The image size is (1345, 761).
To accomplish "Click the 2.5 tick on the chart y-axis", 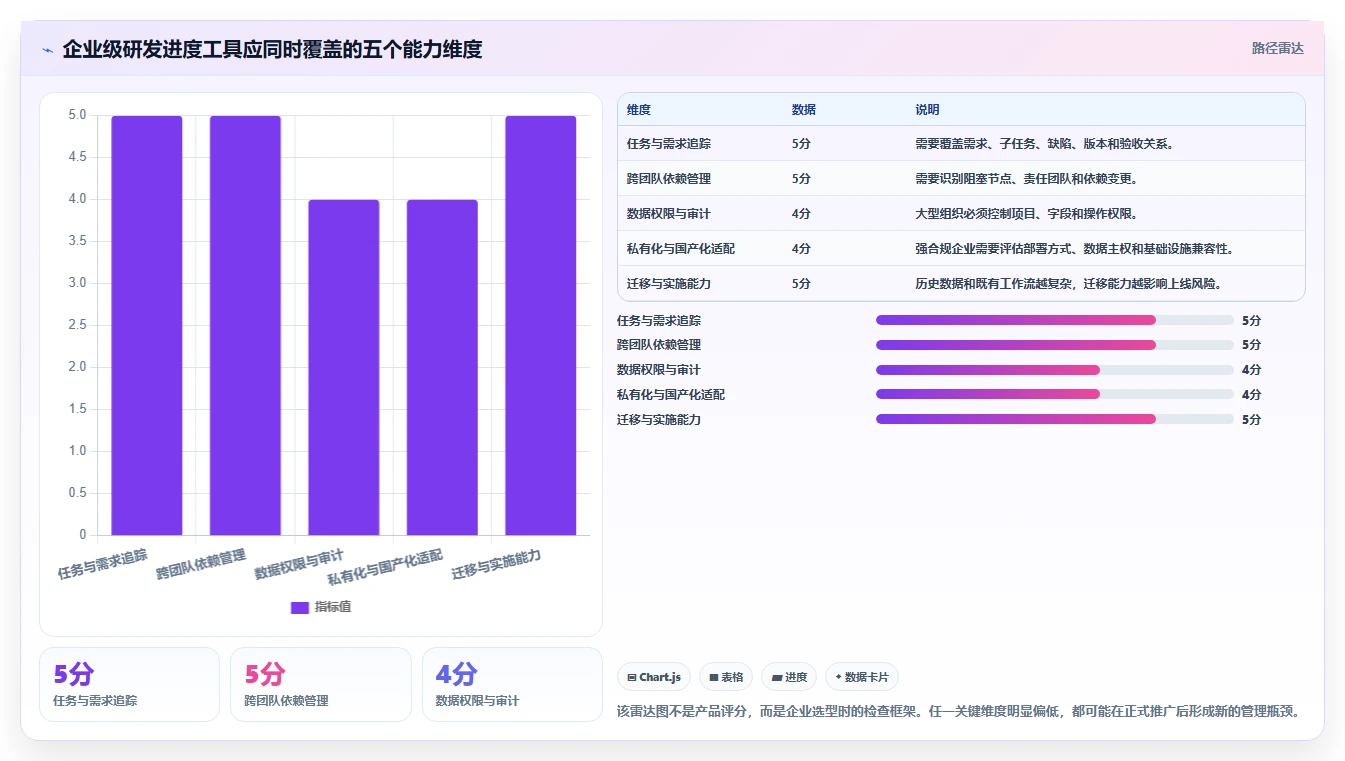I will pos(77,325).
